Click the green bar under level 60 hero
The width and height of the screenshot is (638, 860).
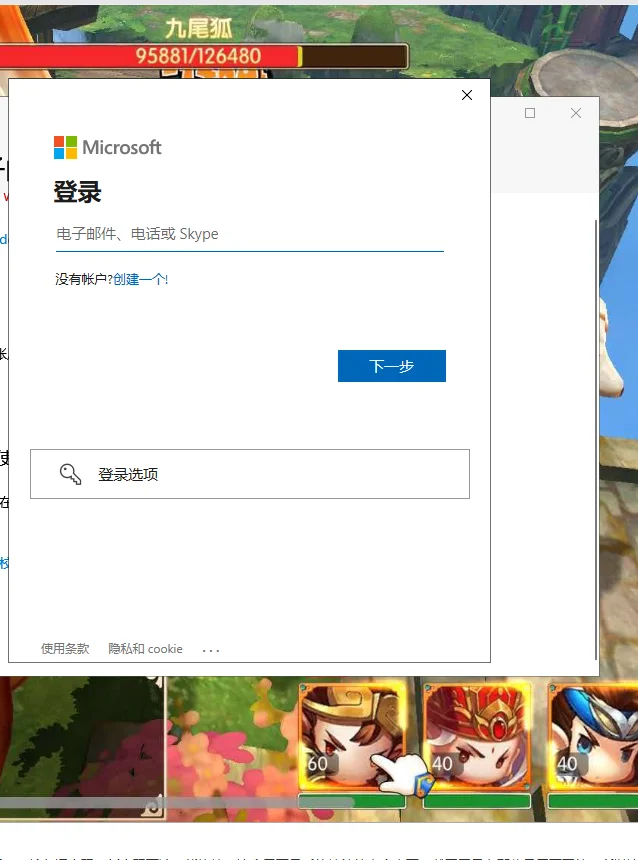(352, 801)
